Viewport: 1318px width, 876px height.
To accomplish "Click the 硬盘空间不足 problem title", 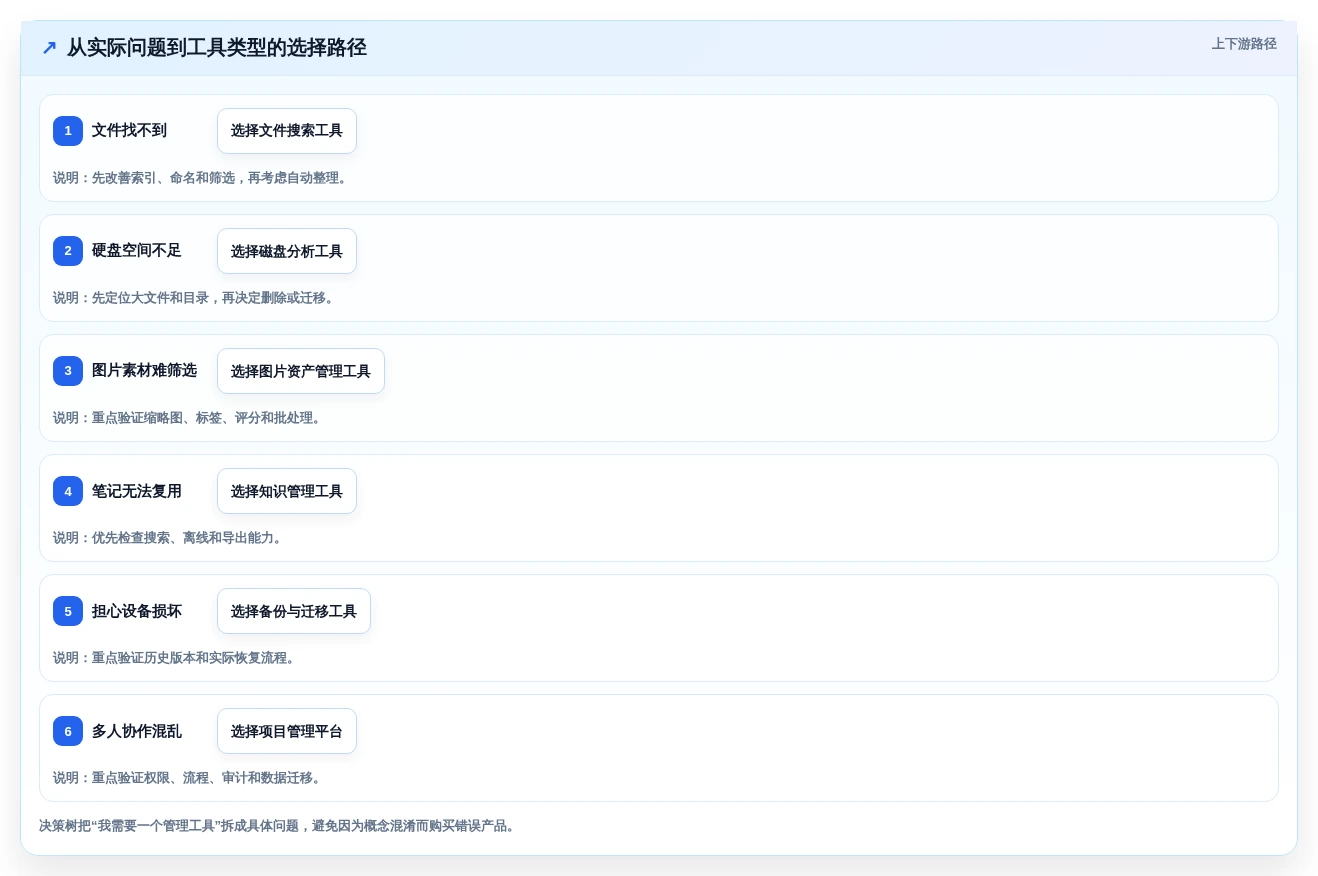I will tap(137, 251).
